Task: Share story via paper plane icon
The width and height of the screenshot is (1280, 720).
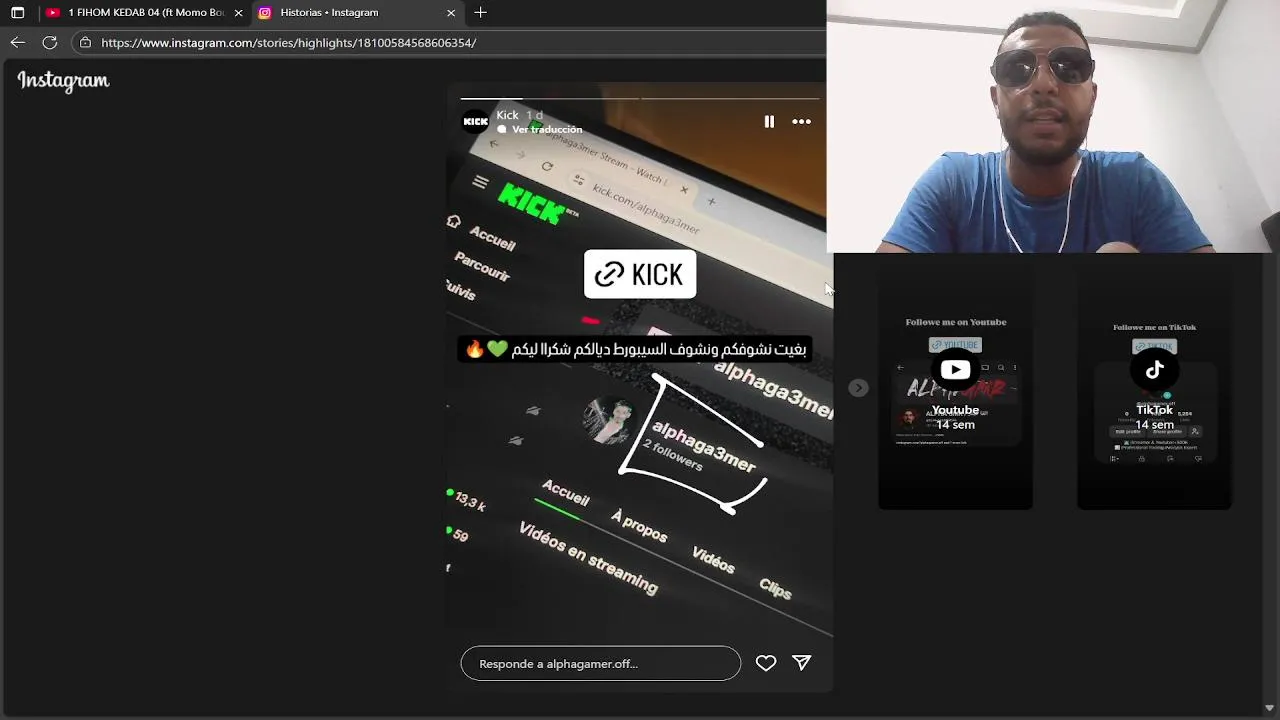Action: (x=802, y=663)
